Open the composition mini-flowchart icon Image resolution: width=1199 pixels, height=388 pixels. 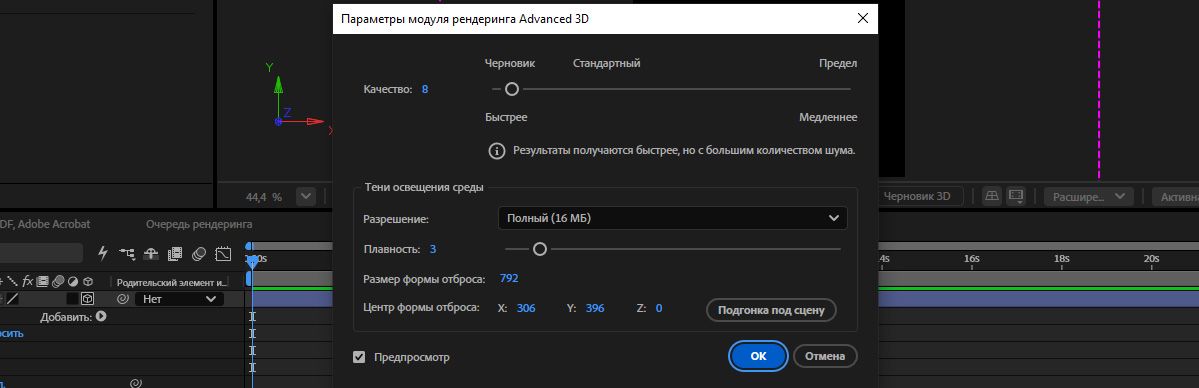tap(127, 253)
